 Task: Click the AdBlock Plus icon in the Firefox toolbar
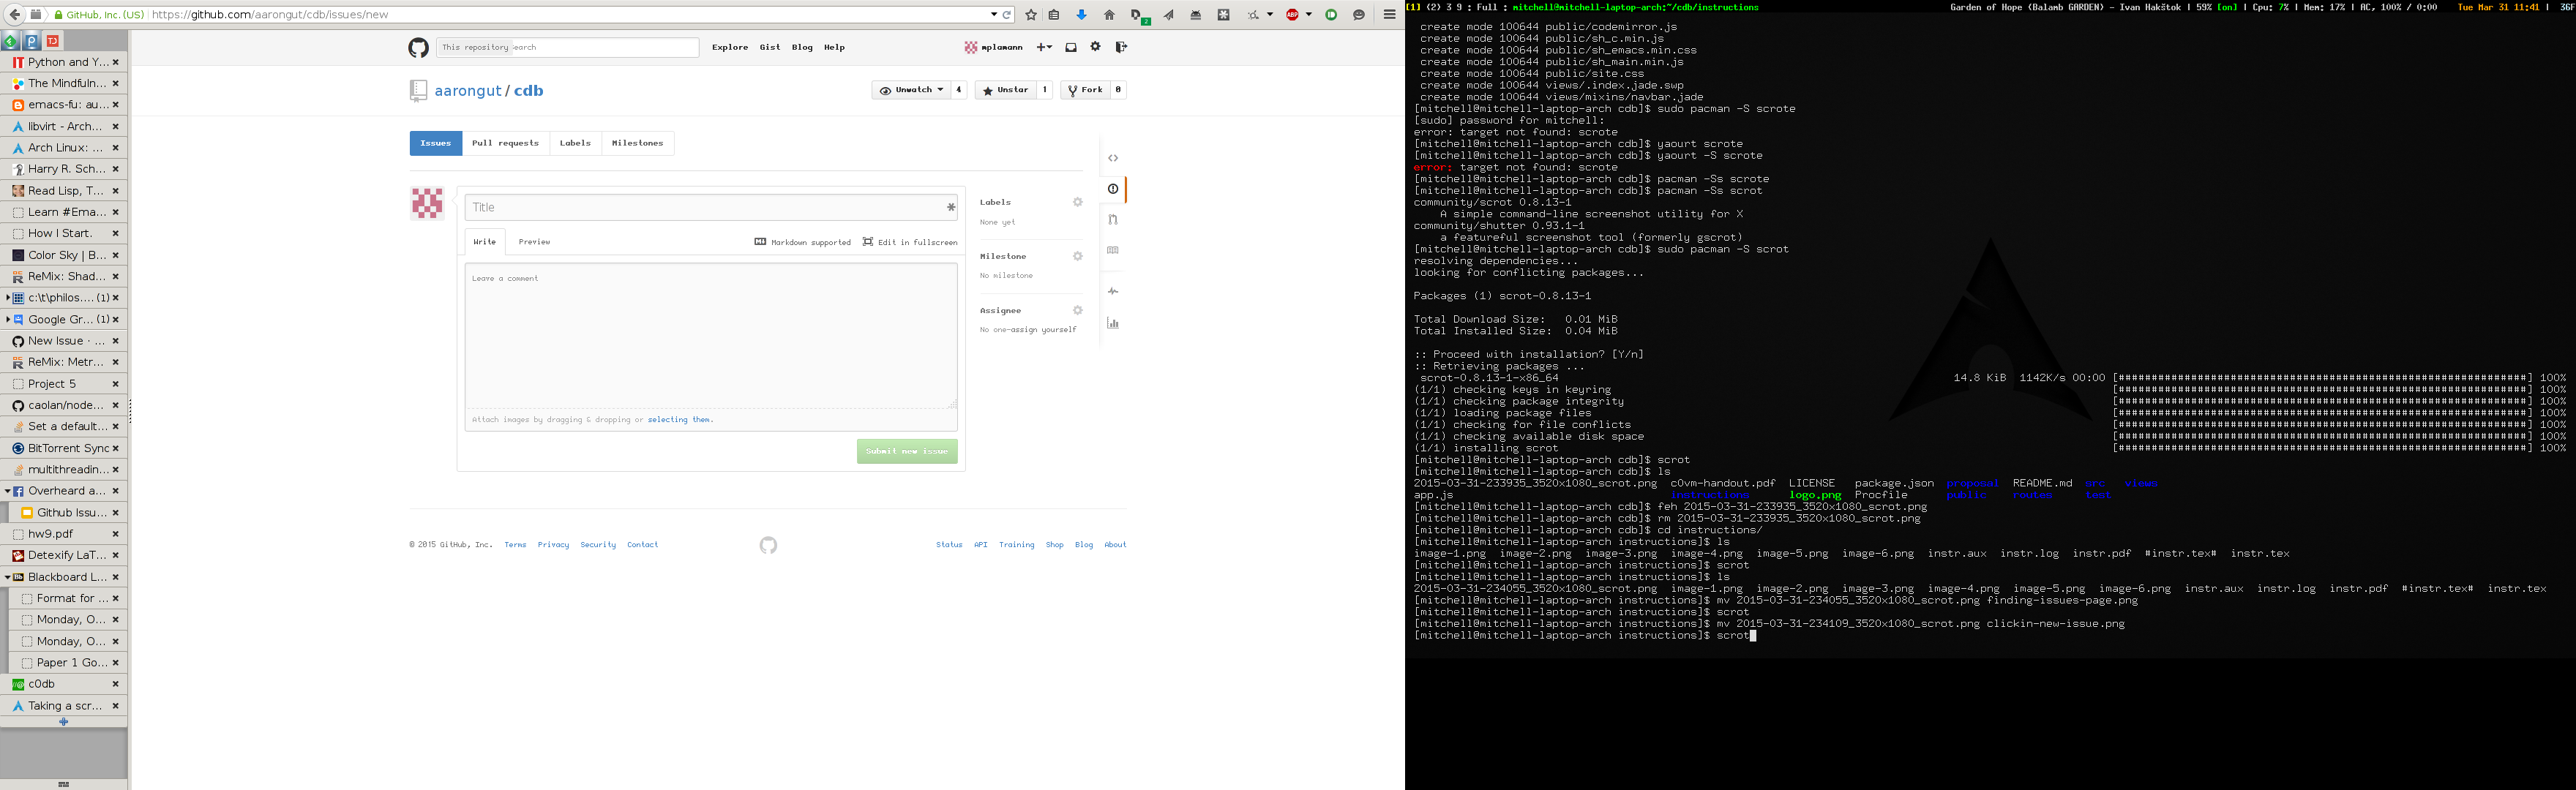tap(1292, 15)
